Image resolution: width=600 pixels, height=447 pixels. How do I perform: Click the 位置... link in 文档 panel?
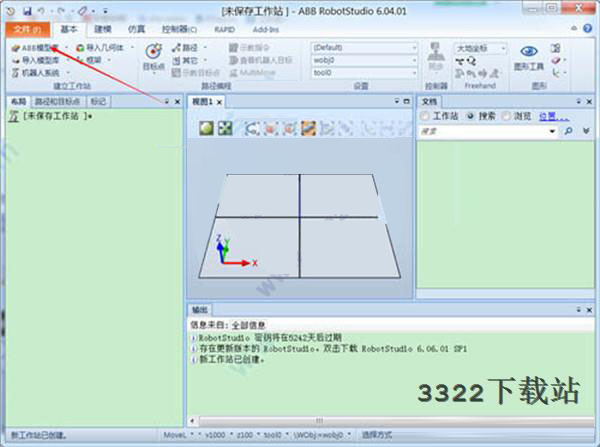(x=554, y=116)
